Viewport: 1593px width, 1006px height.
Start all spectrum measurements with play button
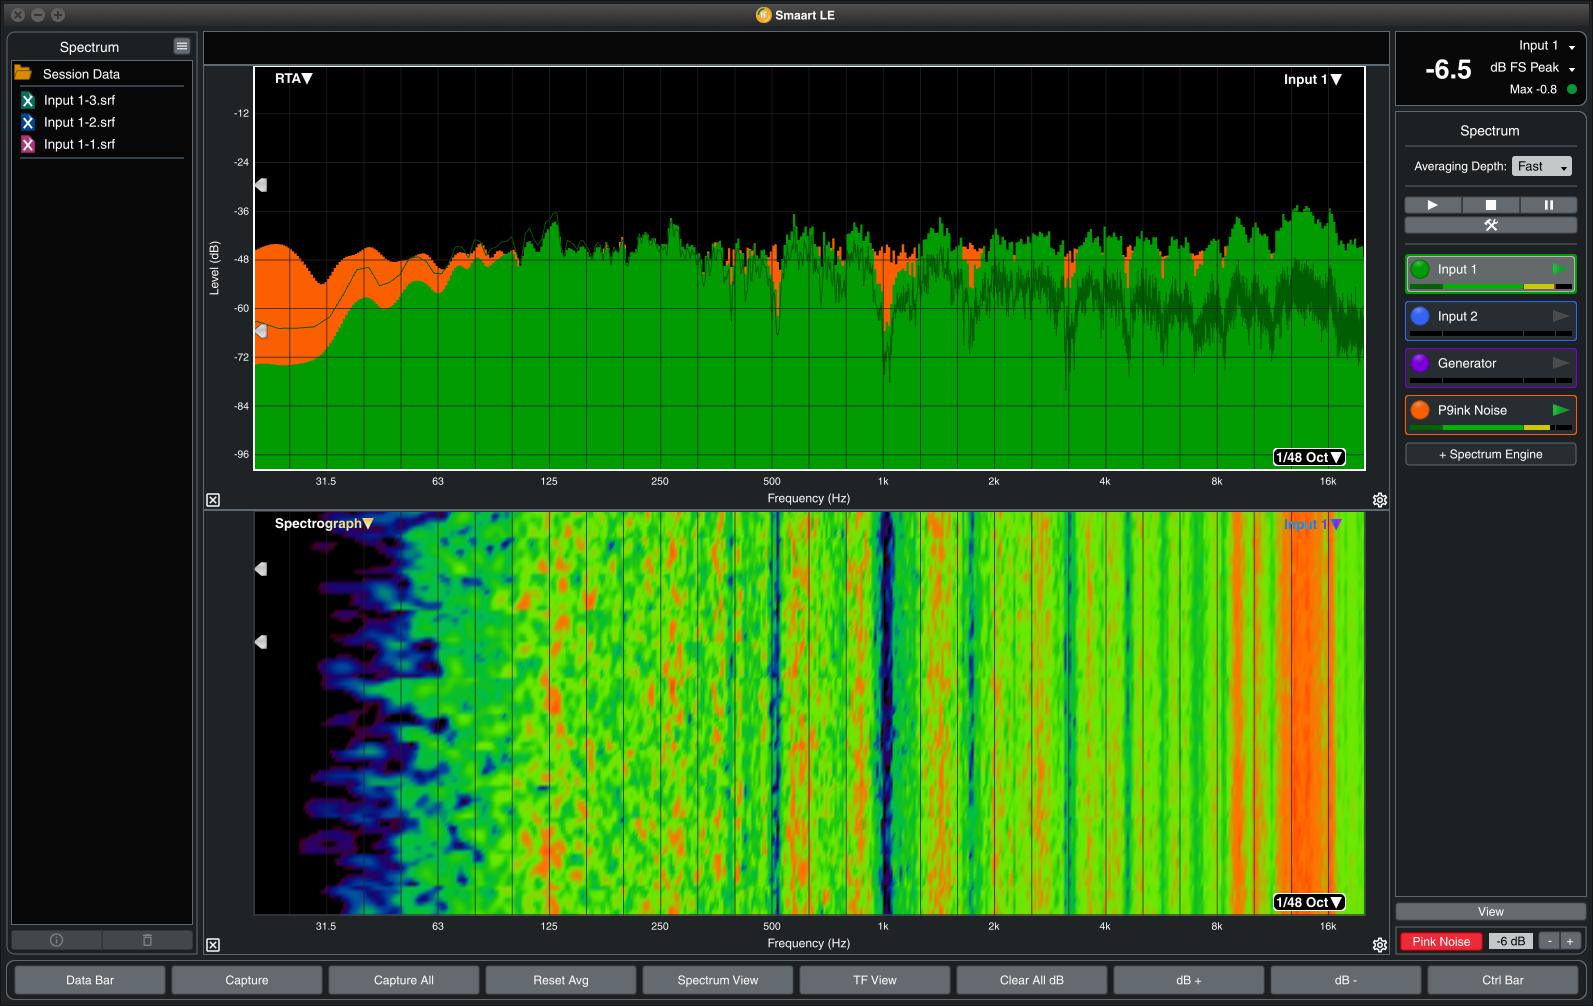pyautogui.click(x=1433, y=205)
